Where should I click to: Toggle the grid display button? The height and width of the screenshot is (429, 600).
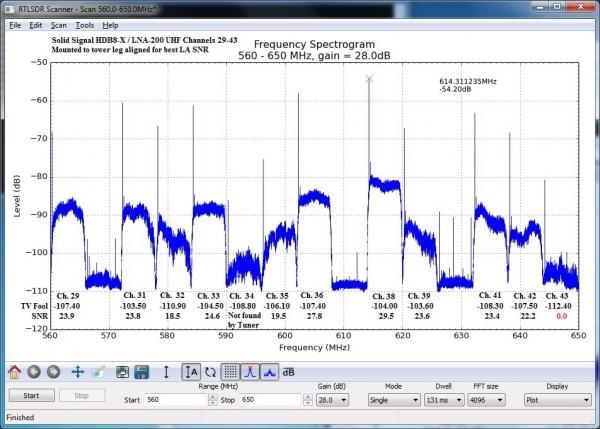coord(230,372)
